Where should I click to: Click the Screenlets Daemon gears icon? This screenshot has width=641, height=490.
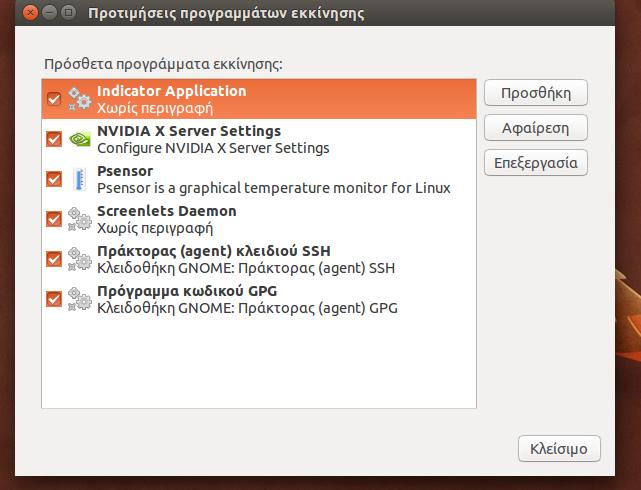(79, 219)
